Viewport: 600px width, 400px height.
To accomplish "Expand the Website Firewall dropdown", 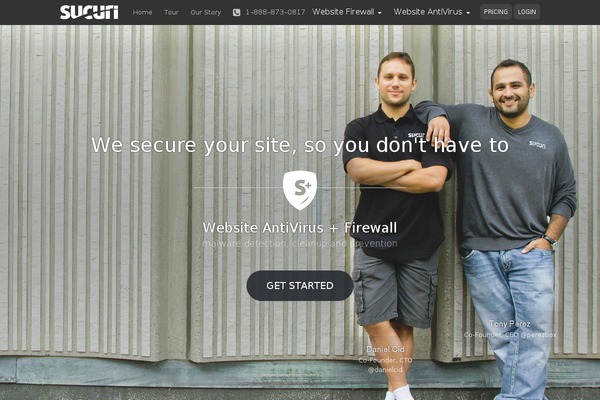I will click(347, 12).
